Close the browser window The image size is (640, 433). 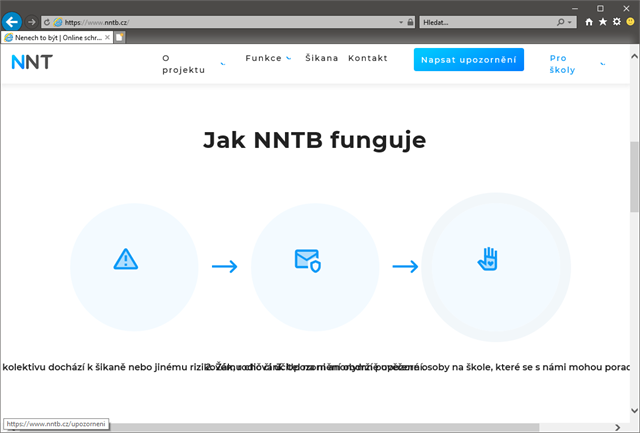(x=626, y=8)
